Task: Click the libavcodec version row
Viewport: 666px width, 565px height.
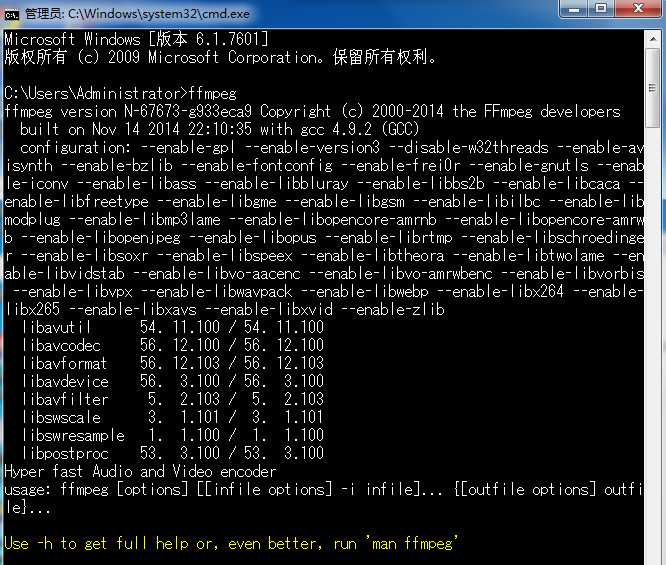Action: (172, 345)
